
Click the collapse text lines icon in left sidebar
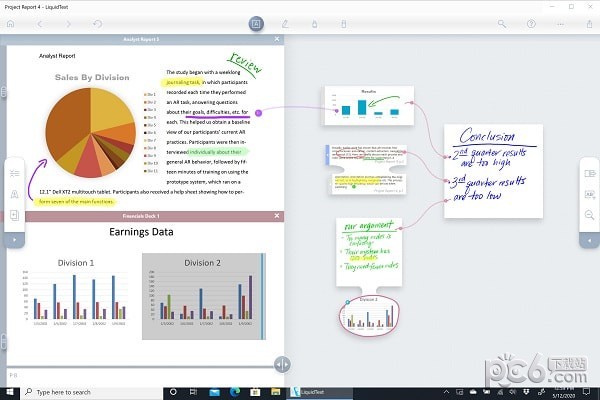(x=15, y=174)
